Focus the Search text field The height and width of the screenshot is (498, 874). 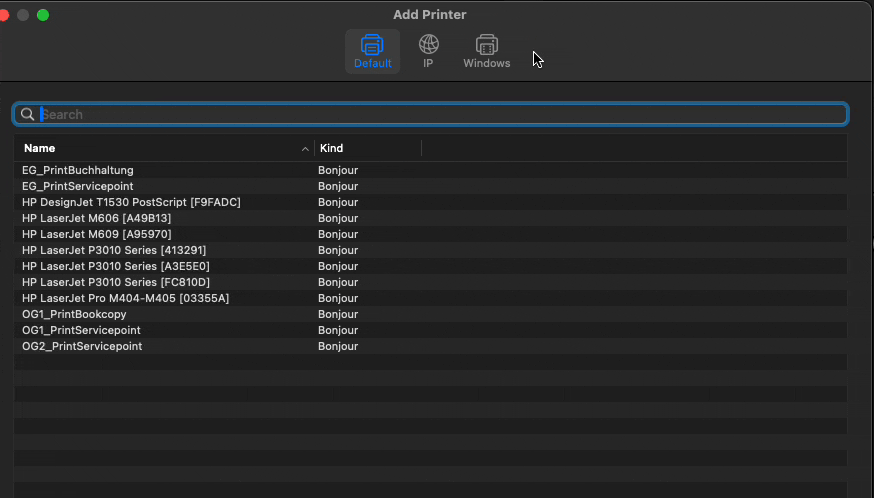[440, 114]
